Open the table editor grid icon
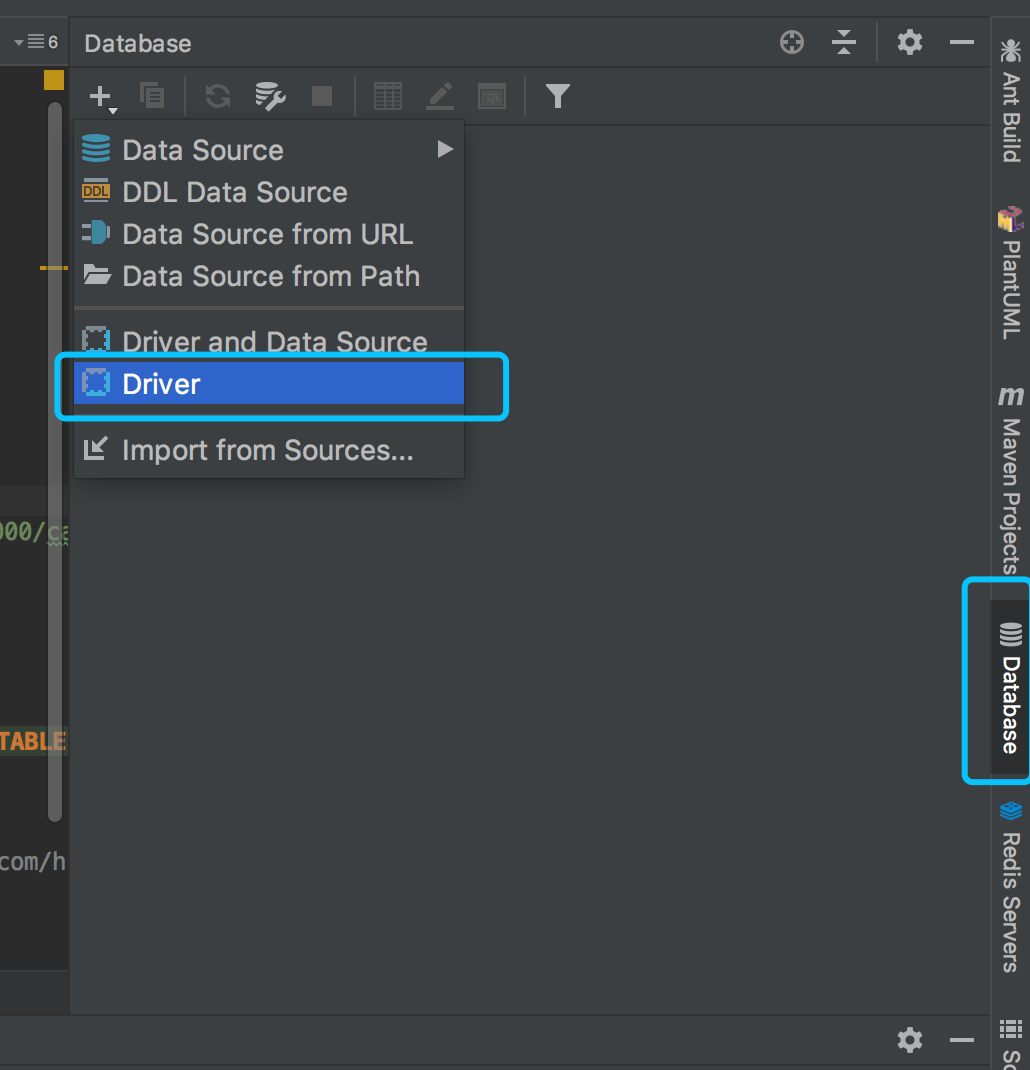This screenshot has width=1030, height=1070. point(388,96)
